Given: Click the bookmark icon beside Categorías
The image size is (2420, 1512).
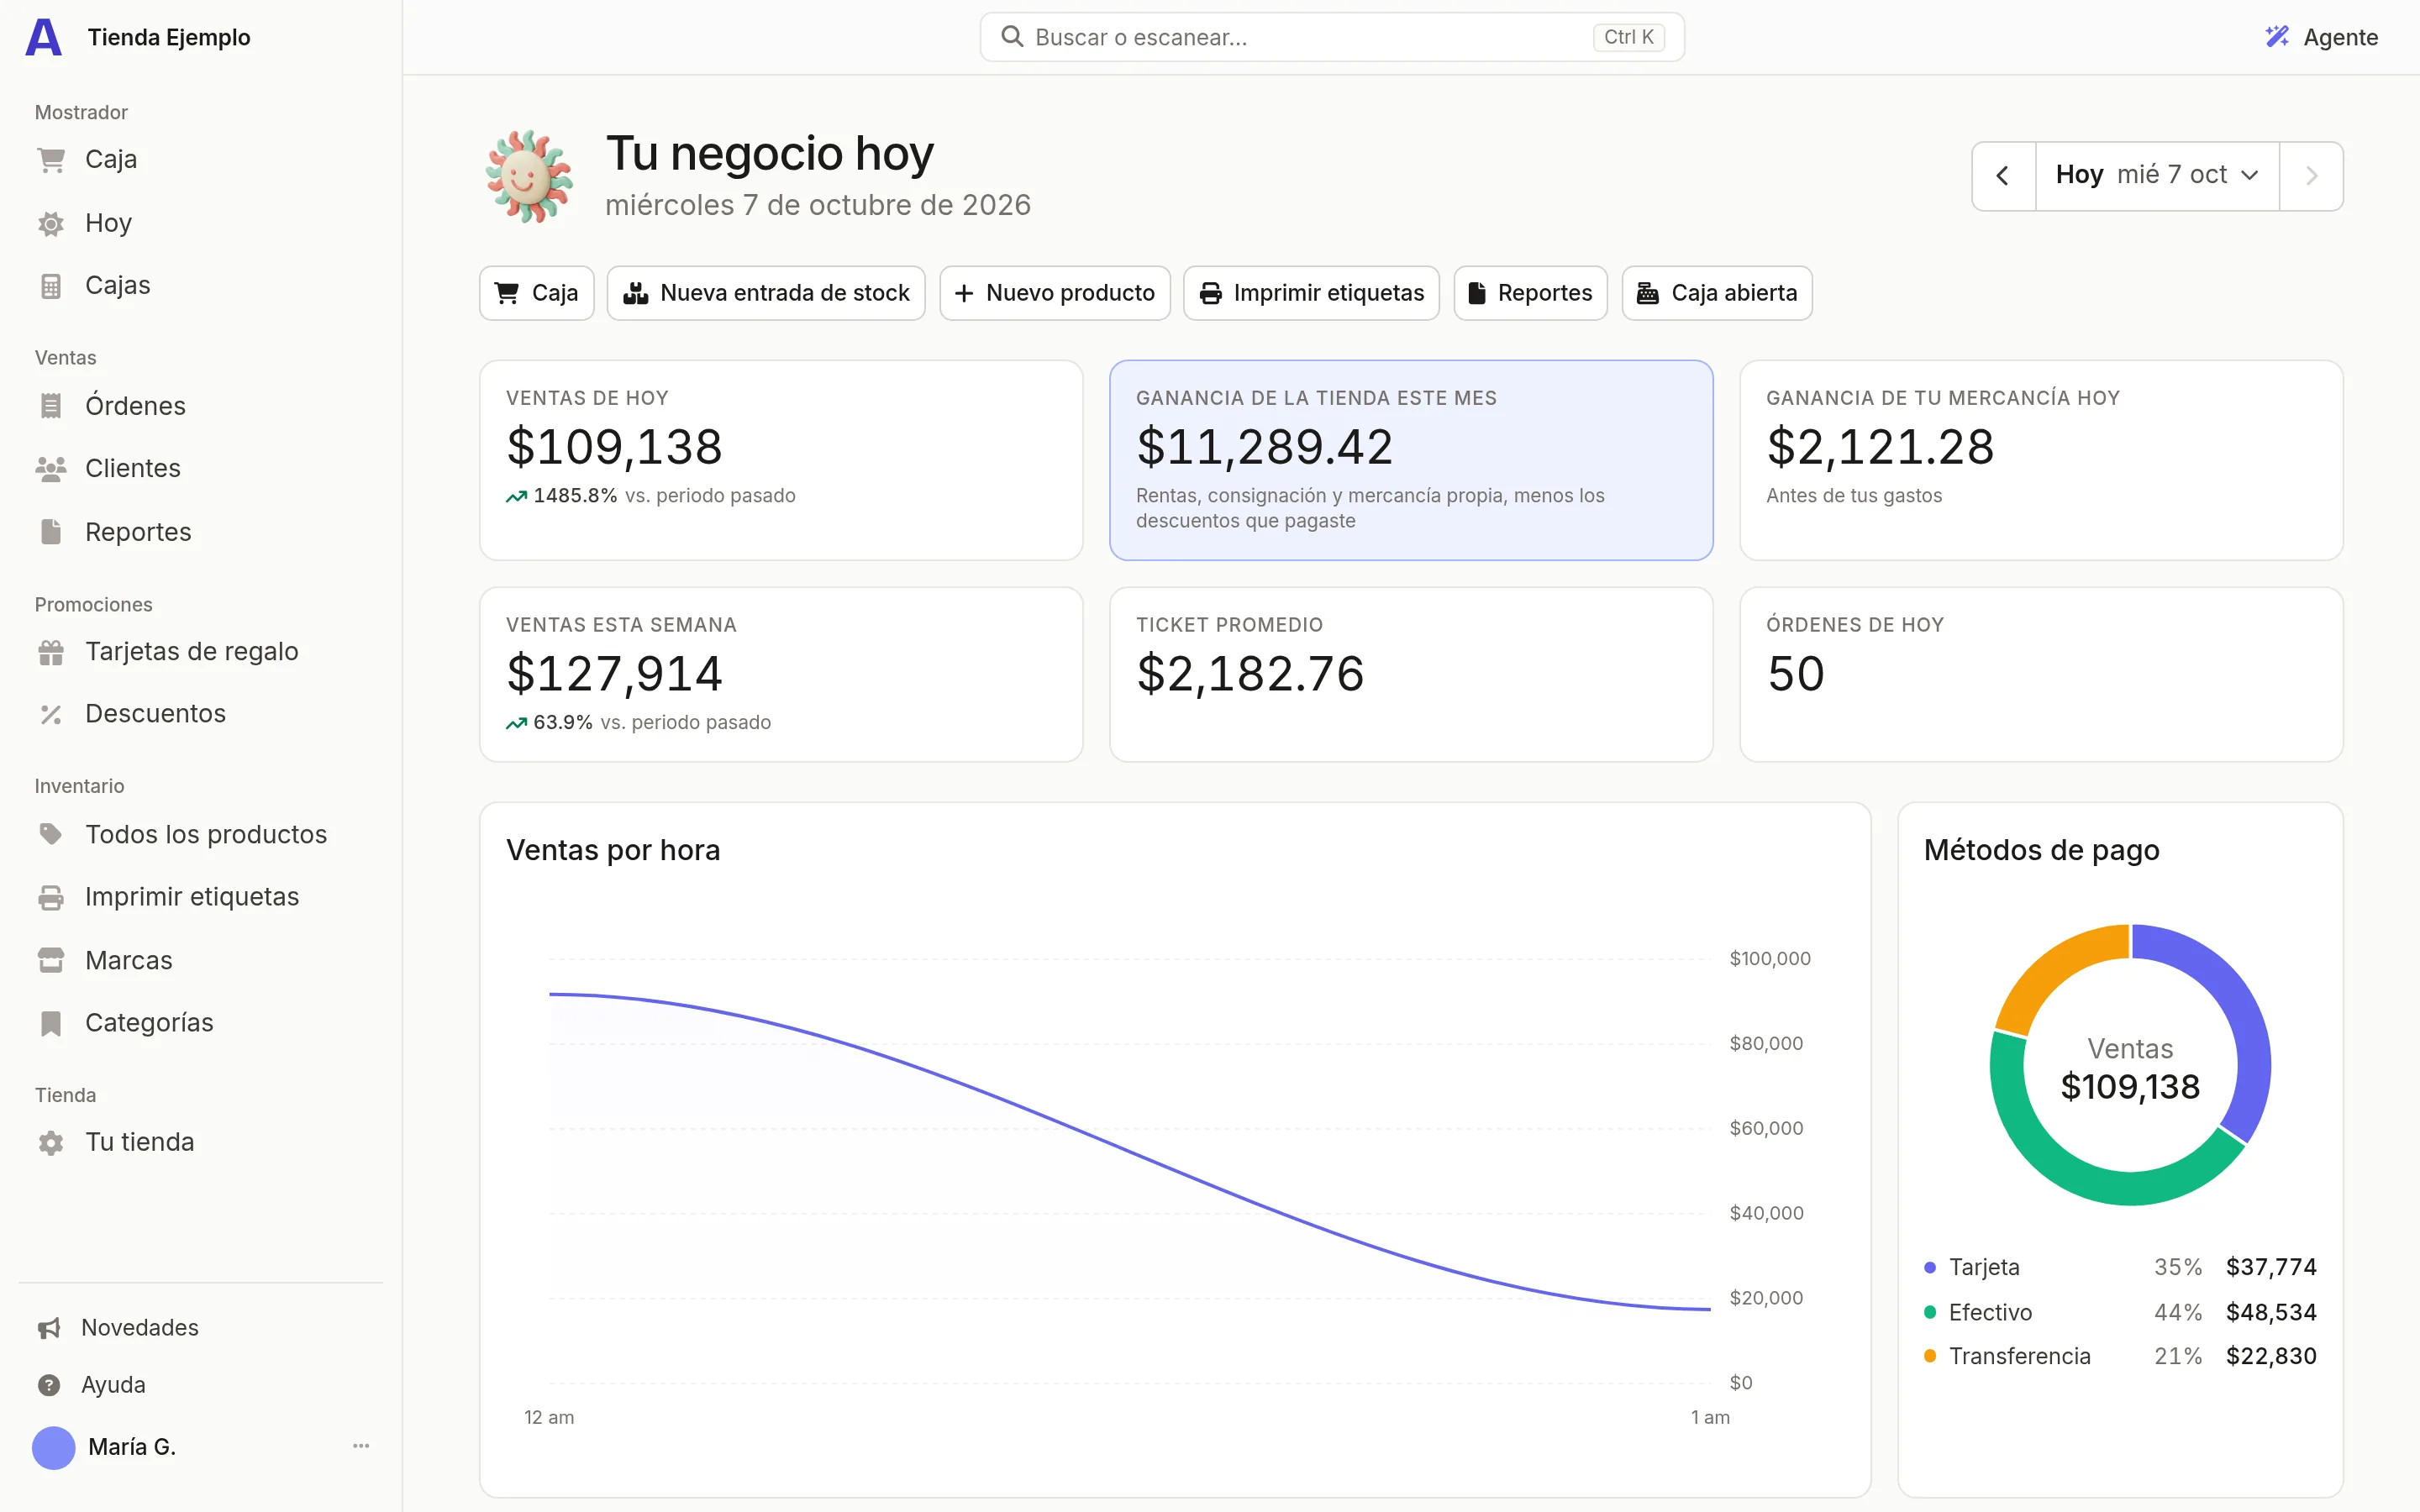Looking at the screenshot, I should [51, 1023].
